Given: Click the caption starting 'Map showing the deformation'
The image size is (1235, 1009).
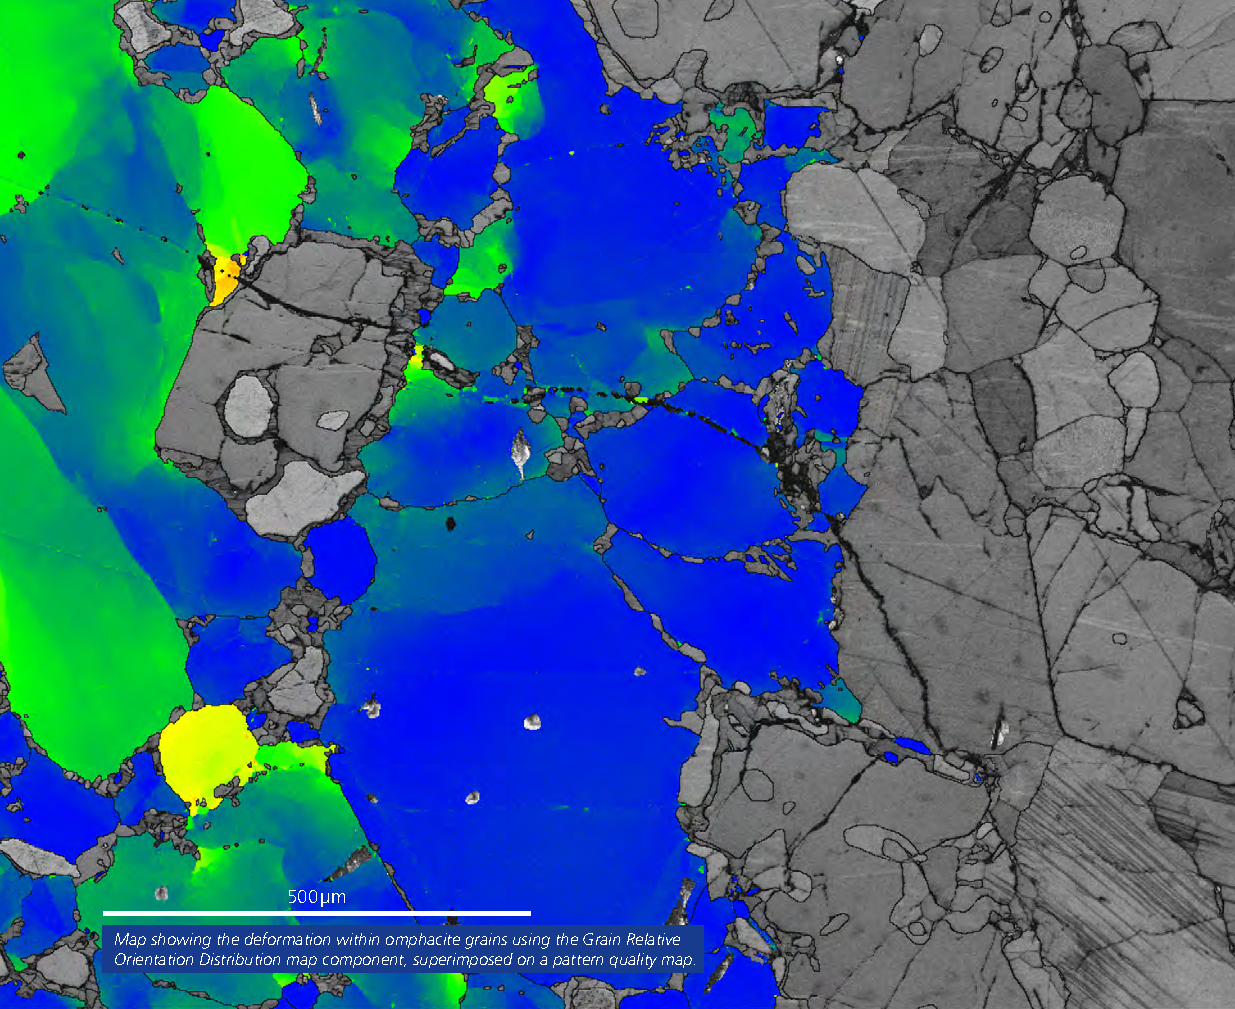Looking at the screenshot, I should pos(404,949).
